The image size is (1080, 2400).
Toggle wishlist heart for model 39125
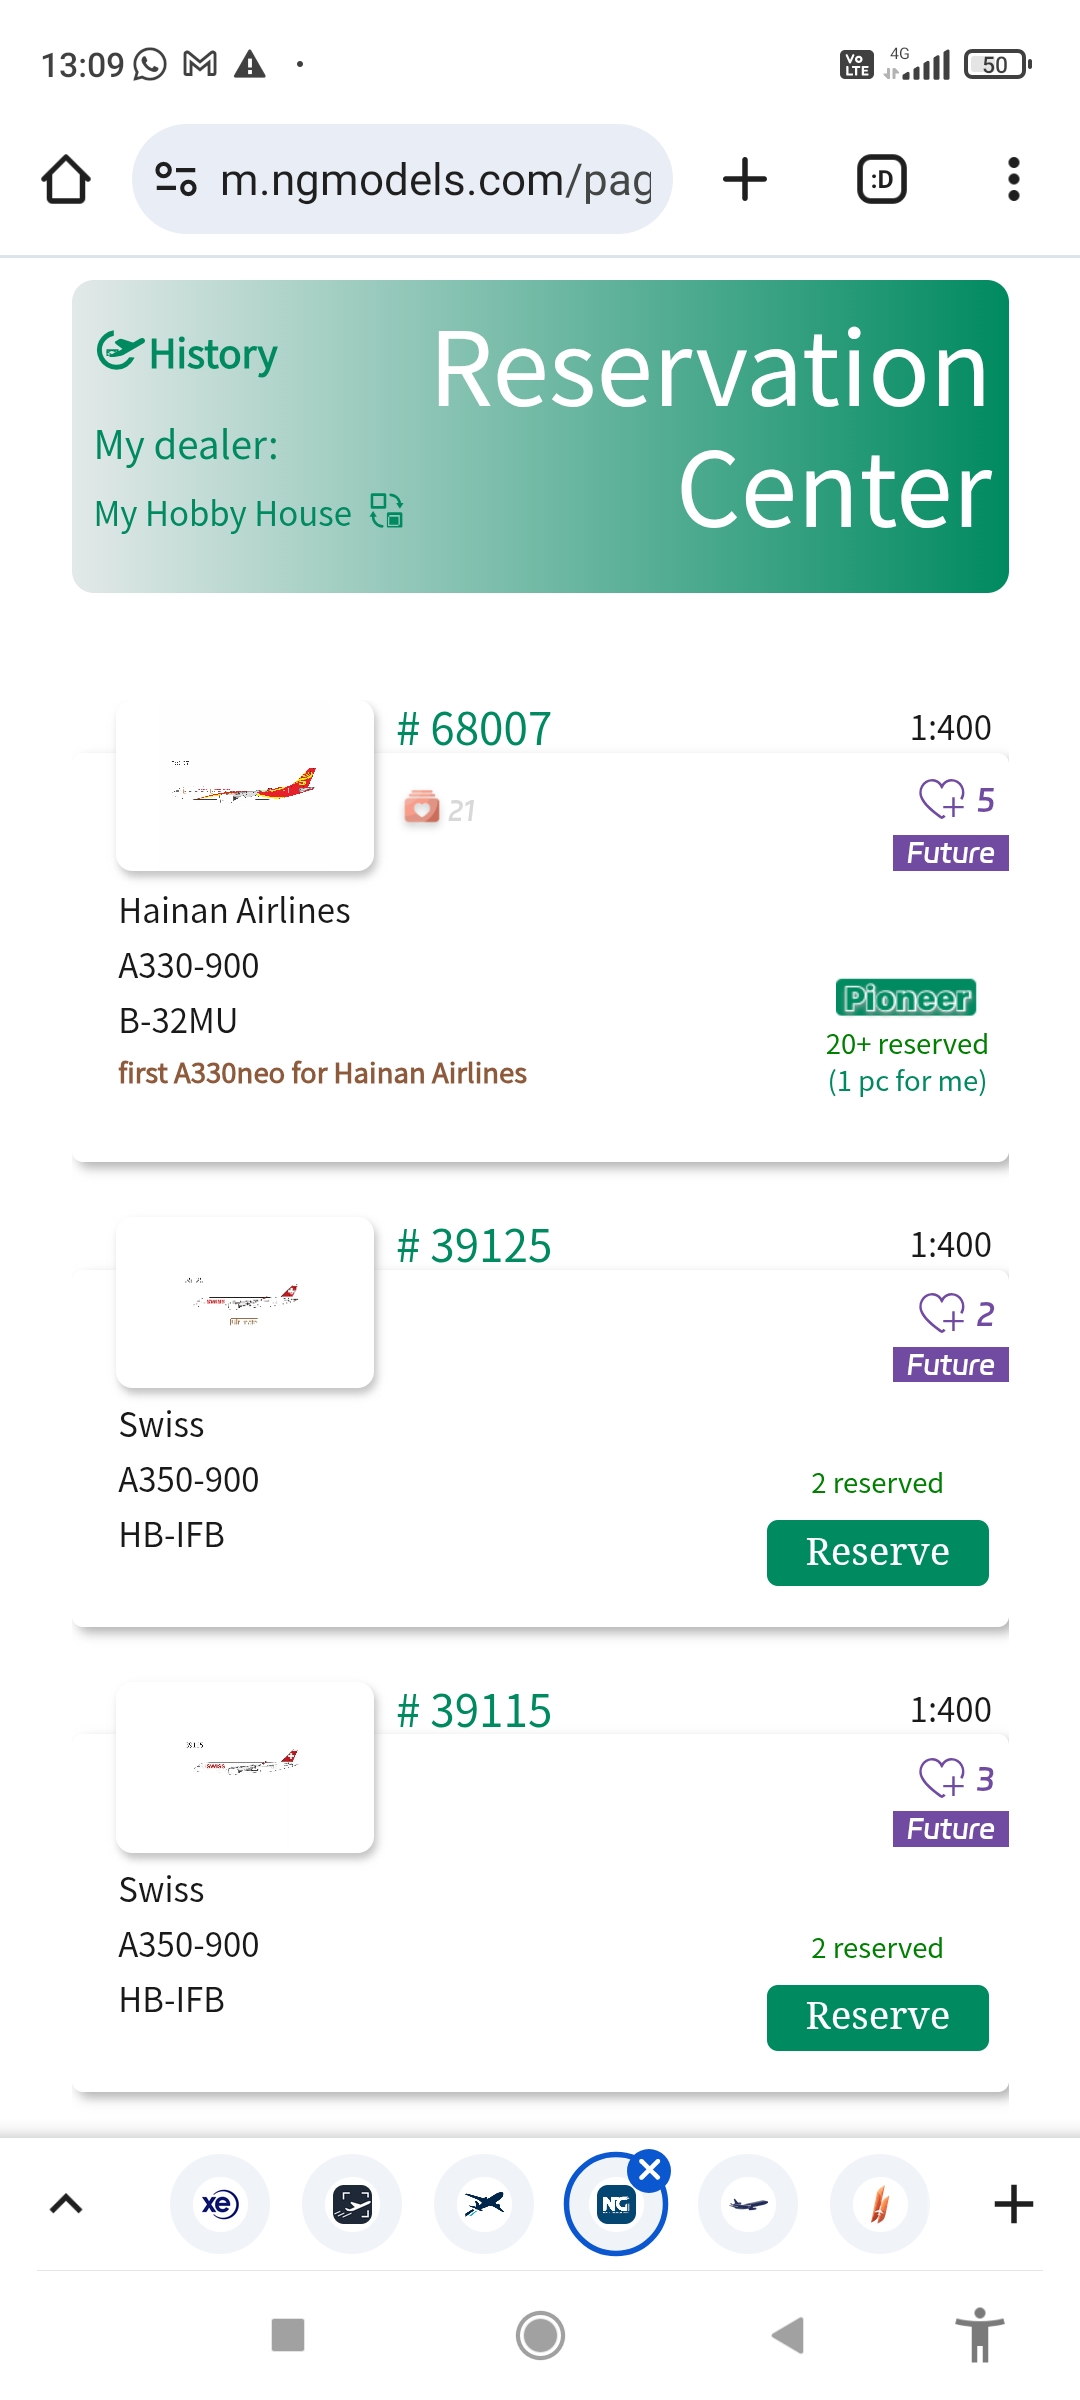(x=942, y=1313)
